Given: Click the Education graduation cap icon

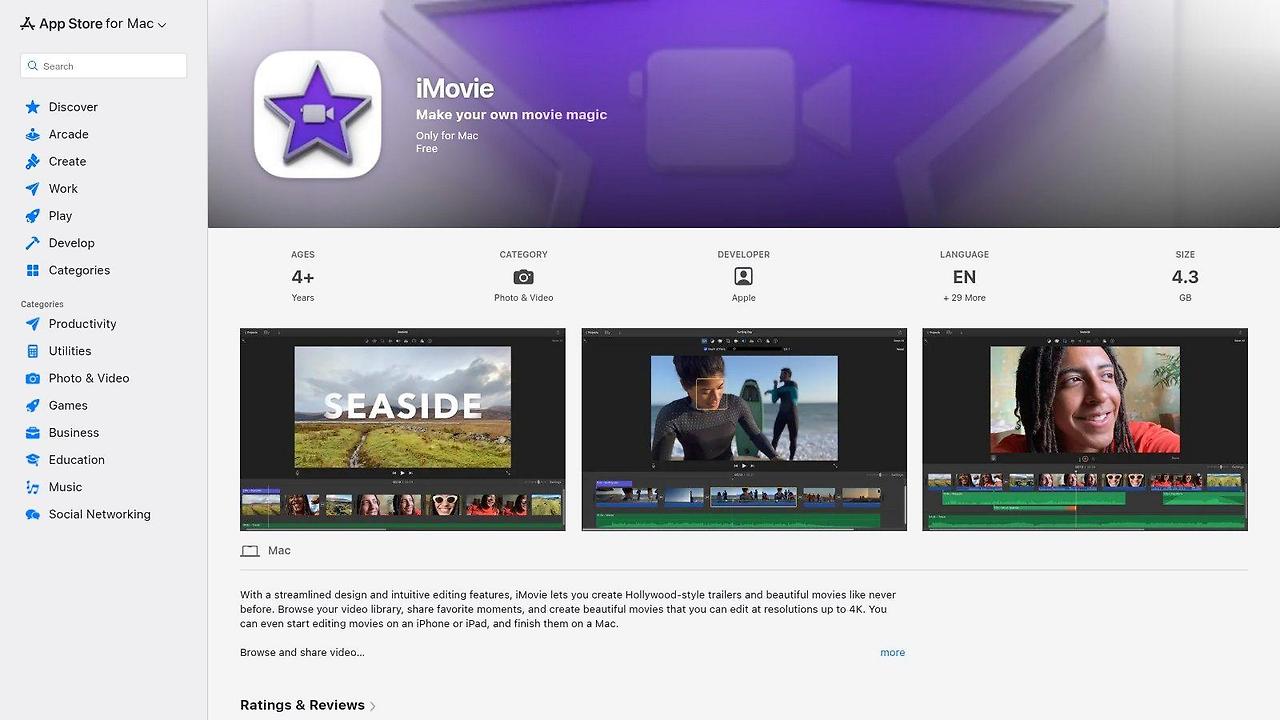Looking at the screenshot, I should coord(33,460).
